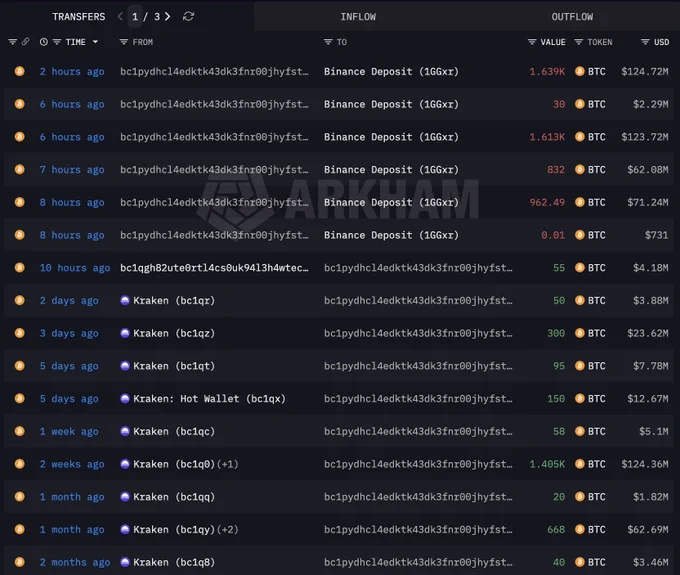
Task: Click Kraken logo icon in bc1qr row
Action: point(125,300)
